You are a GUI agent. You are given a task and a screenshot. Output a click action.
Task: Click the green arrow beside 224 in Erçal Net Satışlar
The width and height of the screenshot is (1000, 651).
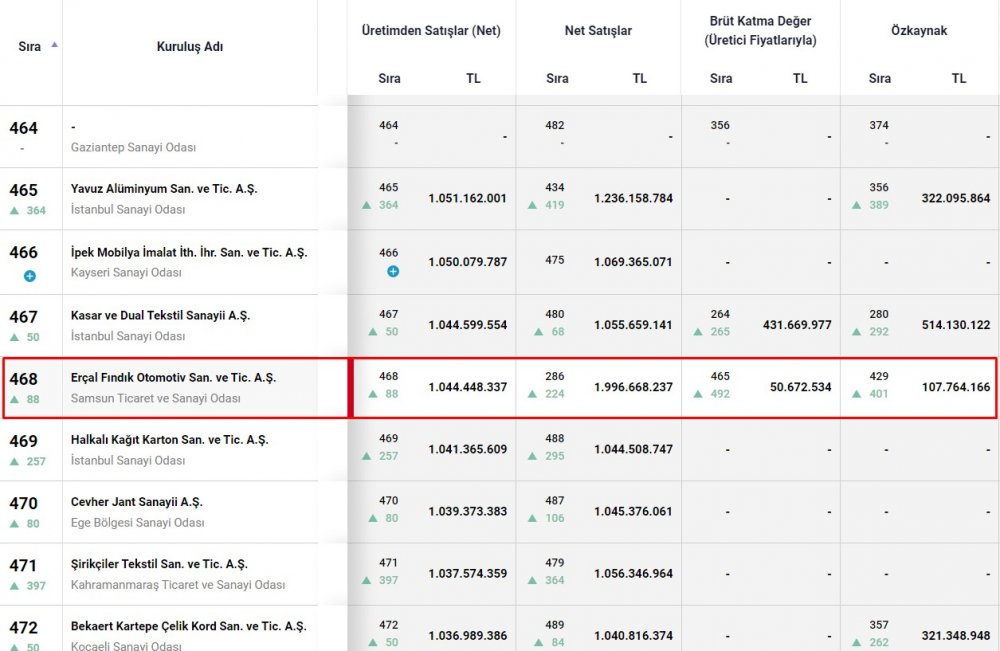click(x=533, y=394)
